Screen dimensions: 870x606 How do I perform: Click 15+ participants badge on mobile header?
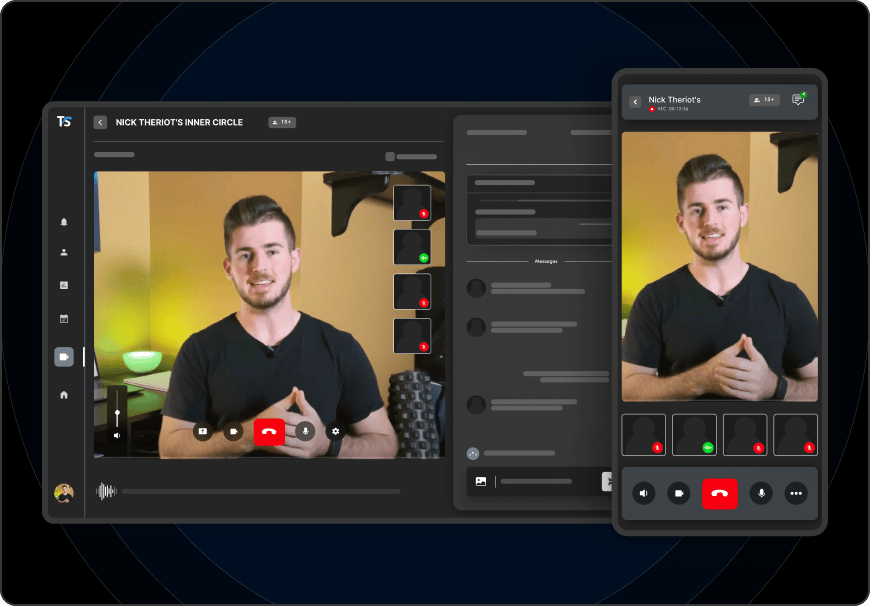click(764, 100)
